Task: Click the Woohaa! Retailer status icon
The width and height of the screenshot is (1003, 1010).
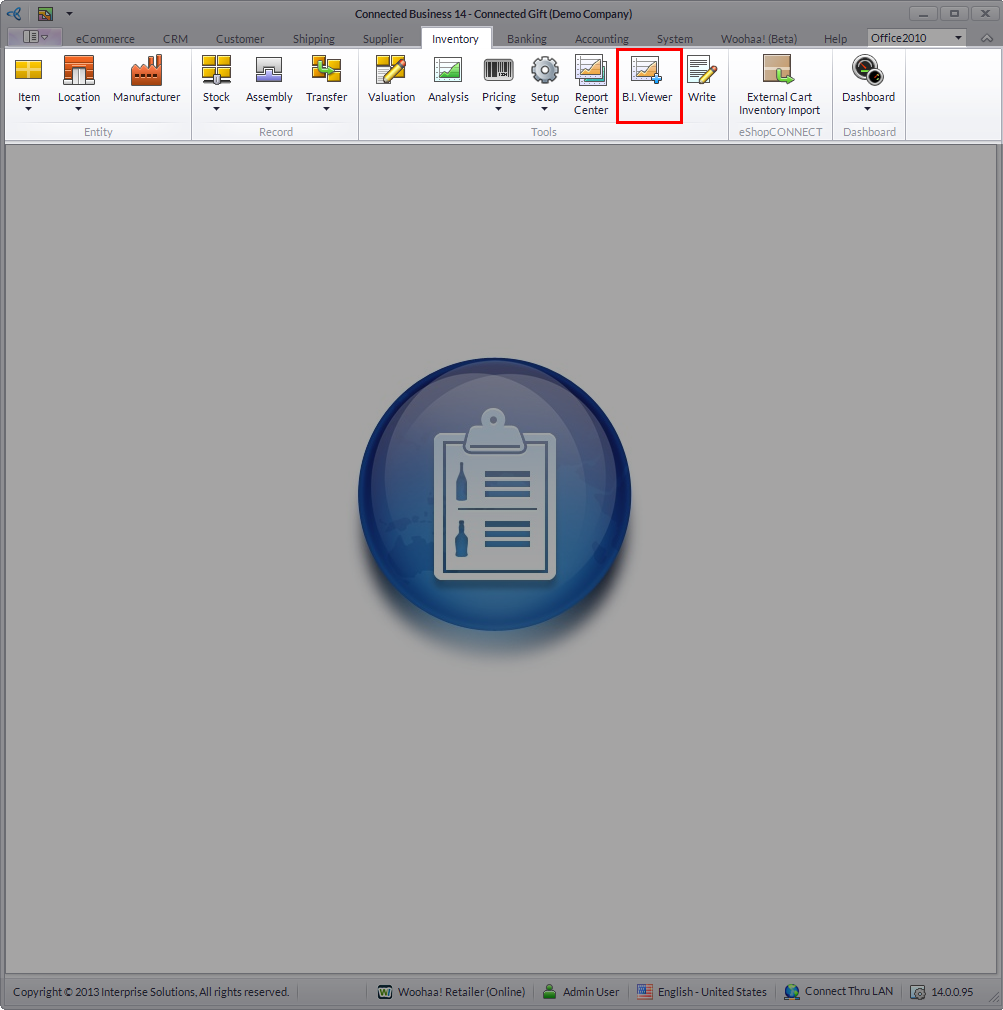Action: click(385, 992)
